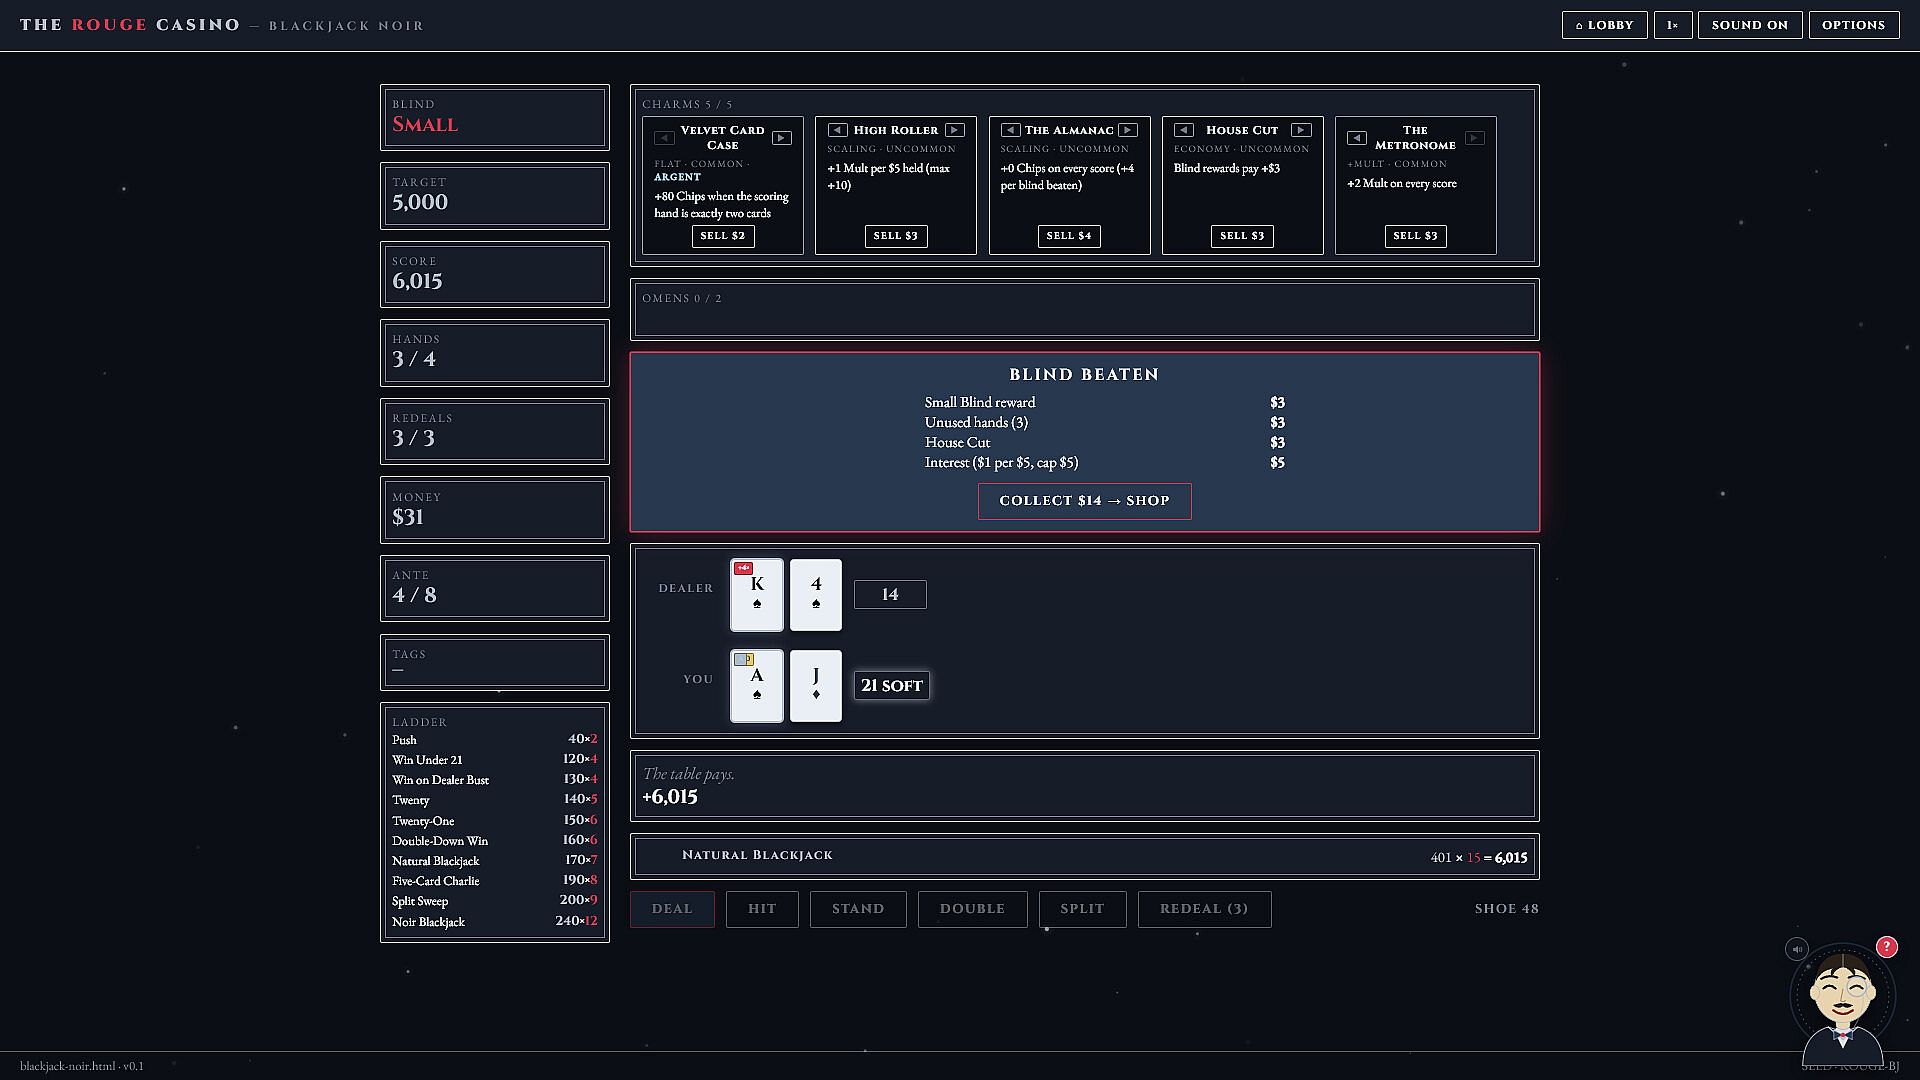Viewport: 1920px width, 1080px height.
Task: Select the Double-Down Win ladder row
Action: [494, 841]
